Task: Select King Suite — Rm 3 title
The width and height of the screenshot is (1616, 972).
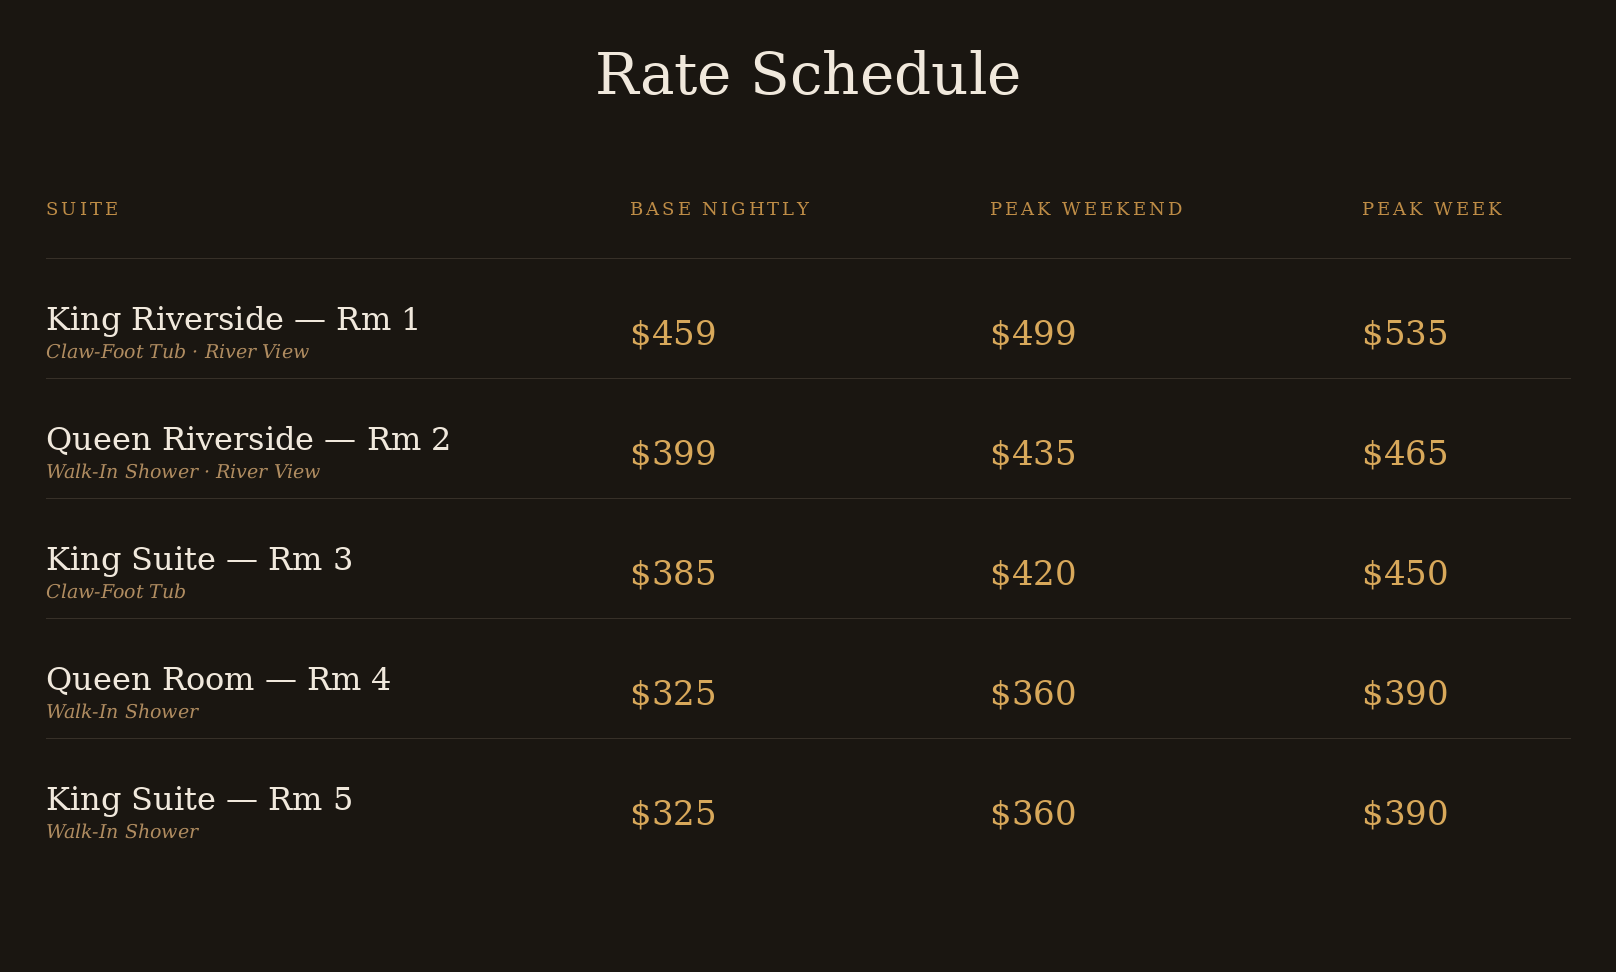Action: coord(199,559)
